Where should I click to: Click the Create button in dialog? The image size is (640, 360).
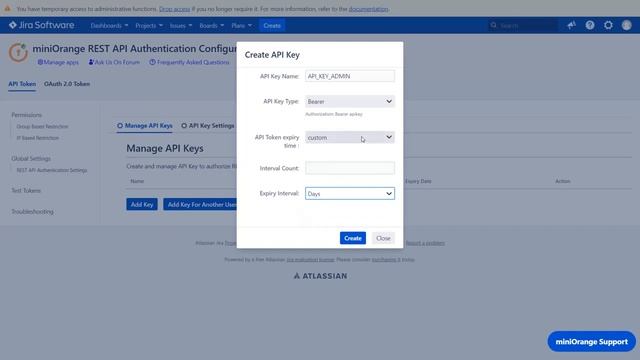pyautogui.click(x=353, y=238)
